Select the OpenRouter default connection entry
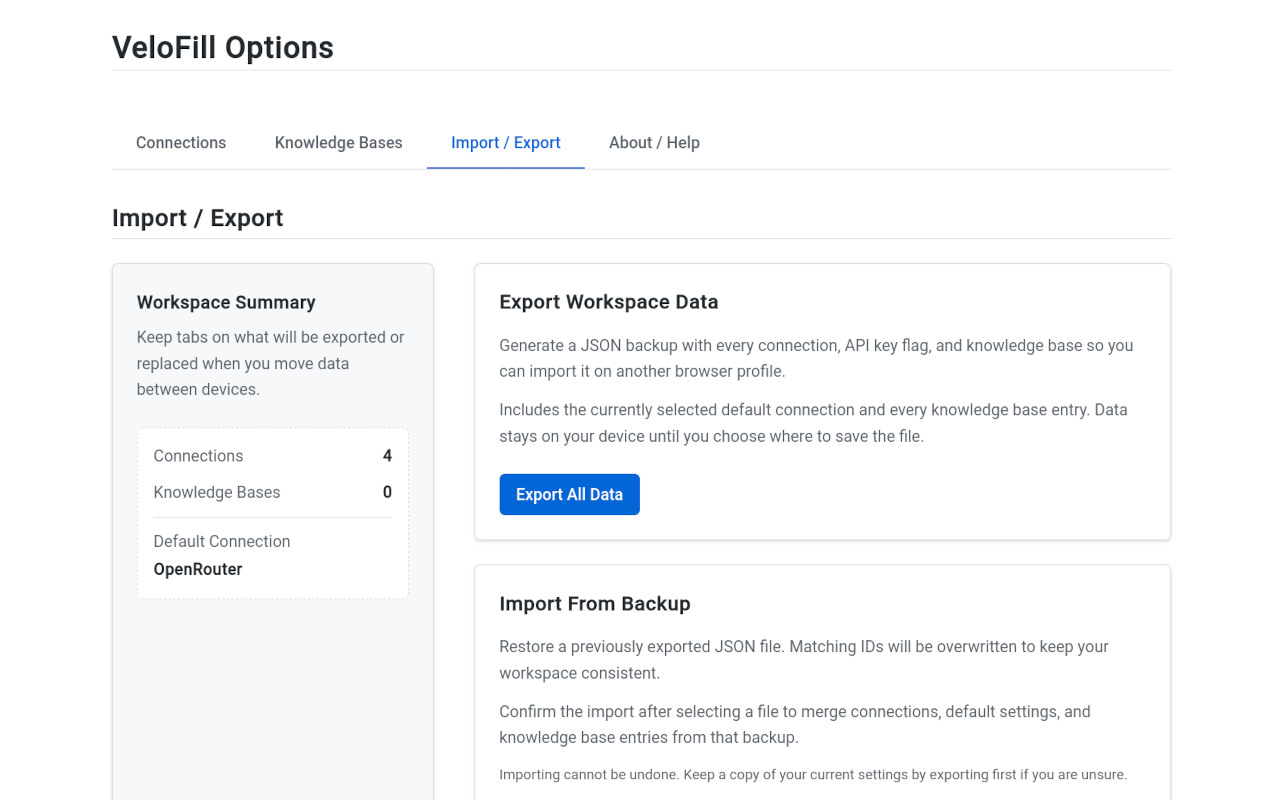 [x=197, y=569]
